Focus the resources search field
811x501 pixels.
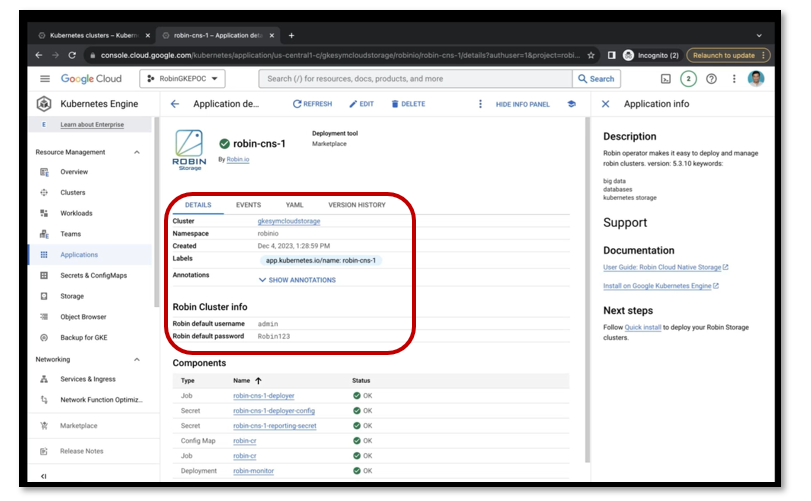(415, 79)
